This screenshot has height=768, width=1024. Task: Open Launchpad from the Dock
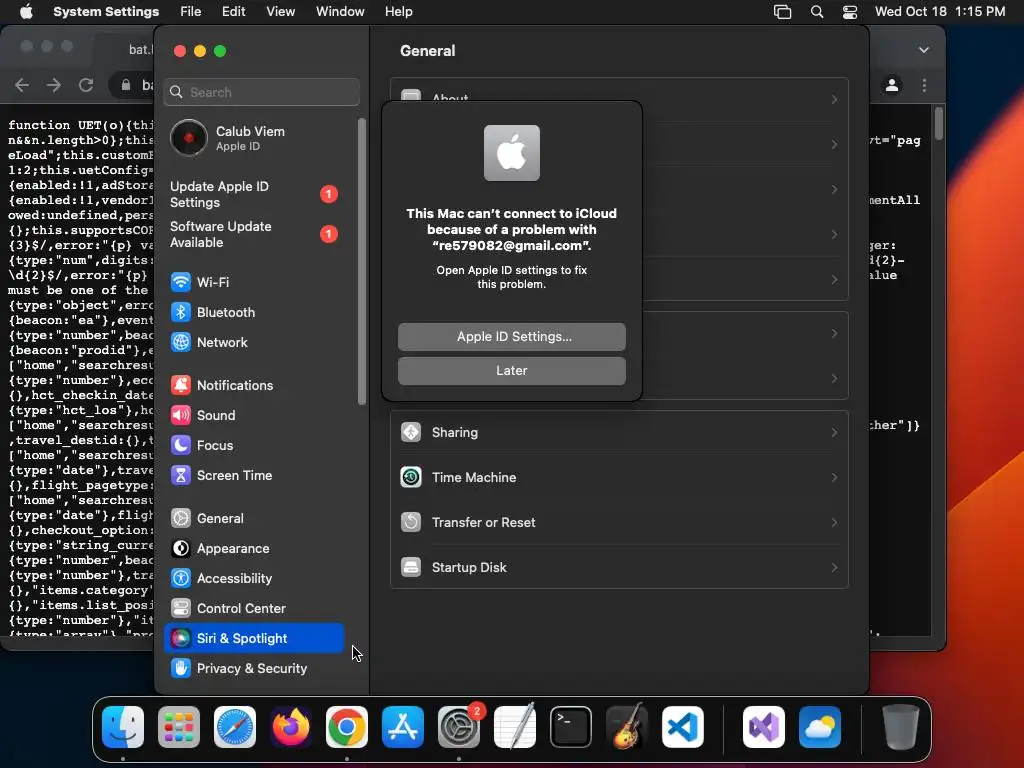click(x=179, y=727)
